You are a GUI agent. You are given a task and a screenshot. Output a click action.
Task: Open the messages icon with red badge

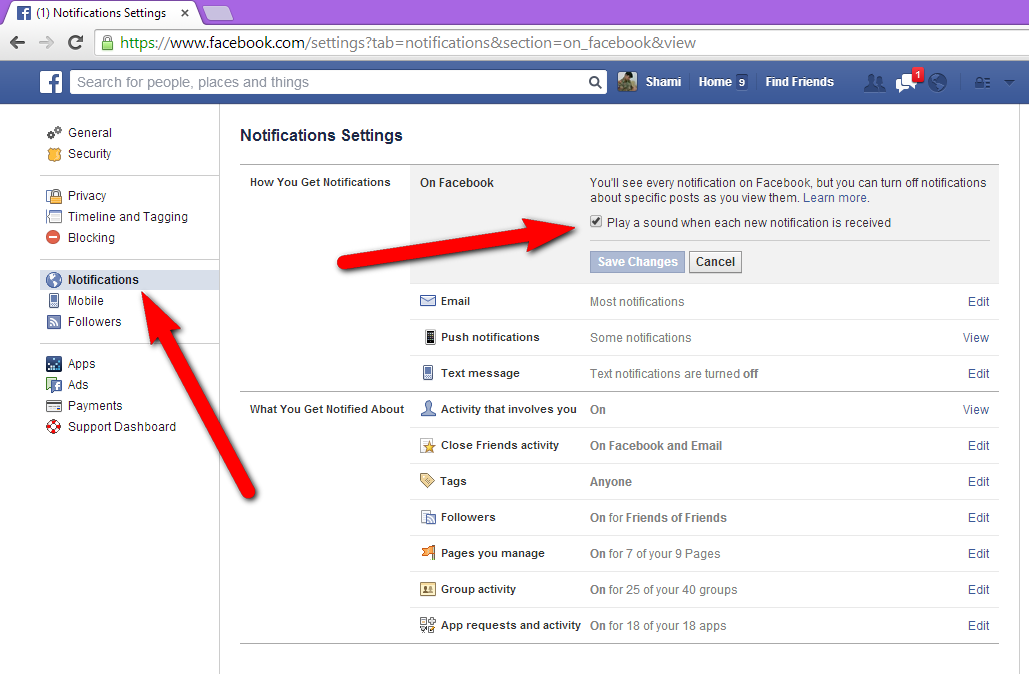click(908, 82)
